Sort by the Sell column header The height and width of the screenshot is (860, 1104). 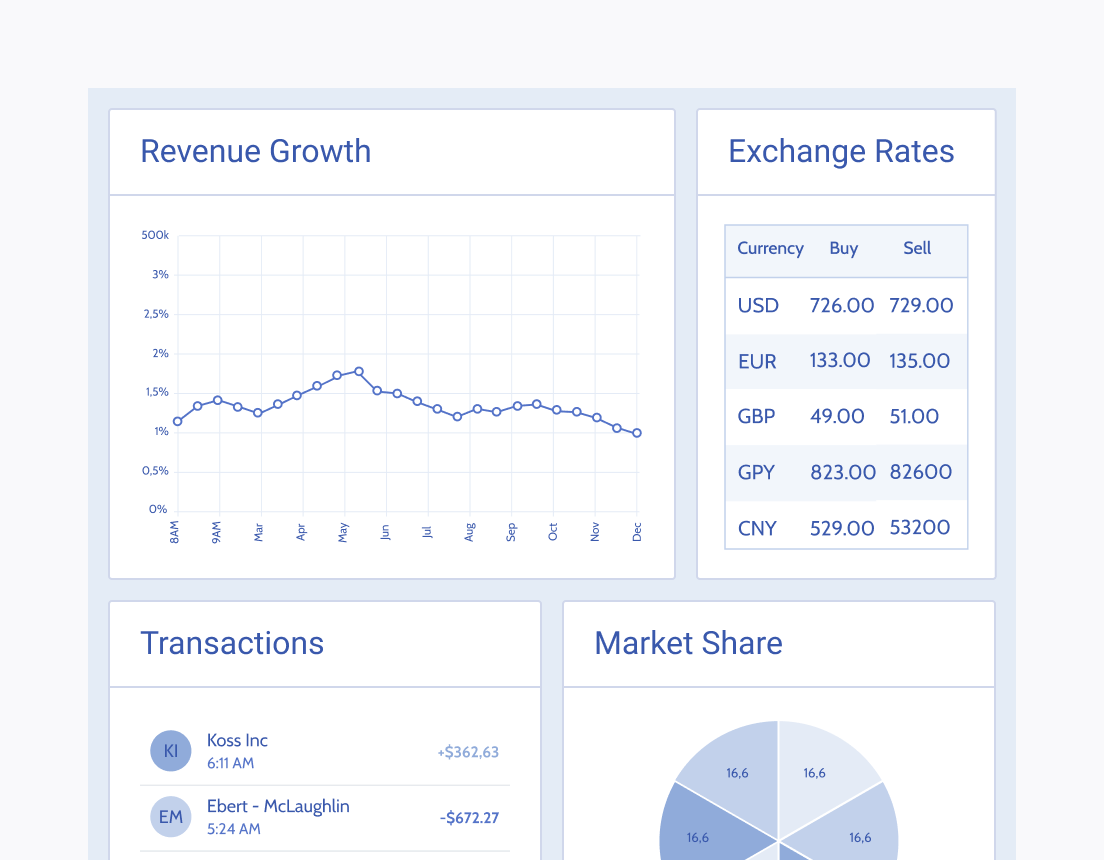(x=917, y=248)
